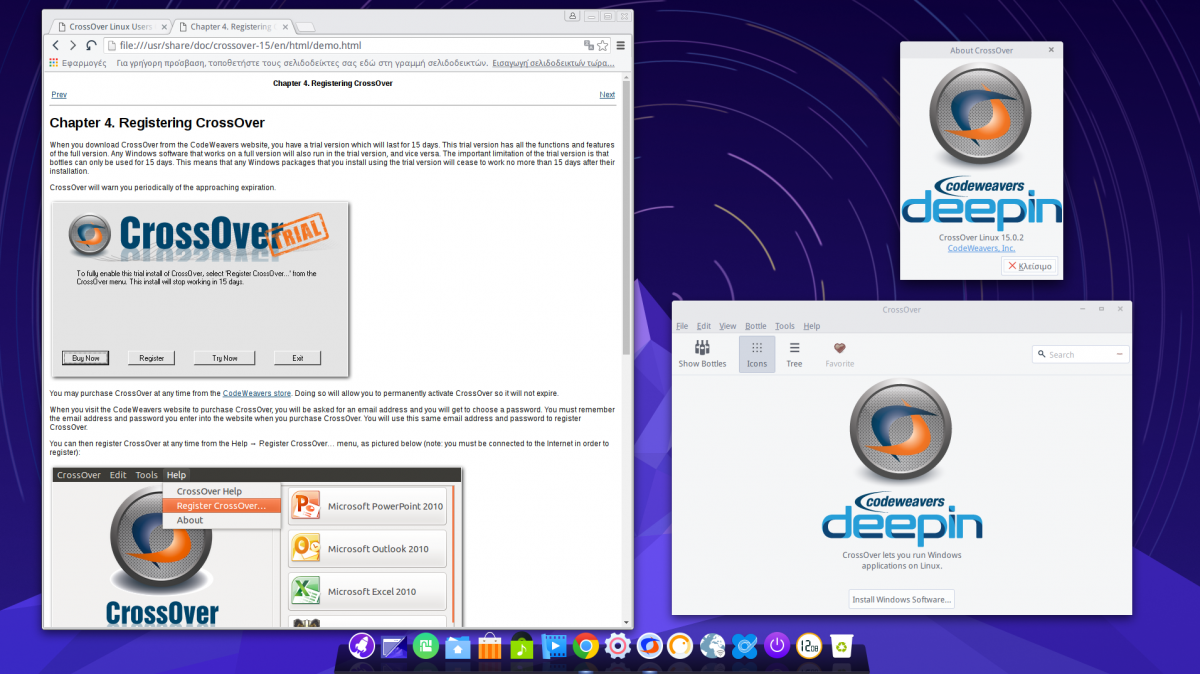Open the View menu in CrossOver
1200x674 pixels.
pos(728,326)
